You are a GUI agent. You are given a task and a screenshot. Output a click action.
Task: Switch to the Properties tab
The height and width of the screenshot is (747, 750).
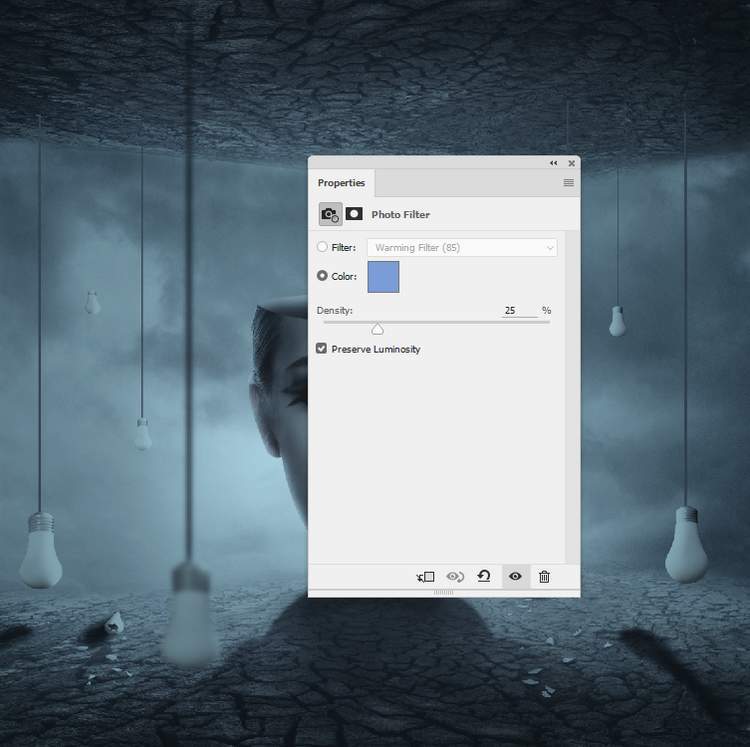(341, 183)
